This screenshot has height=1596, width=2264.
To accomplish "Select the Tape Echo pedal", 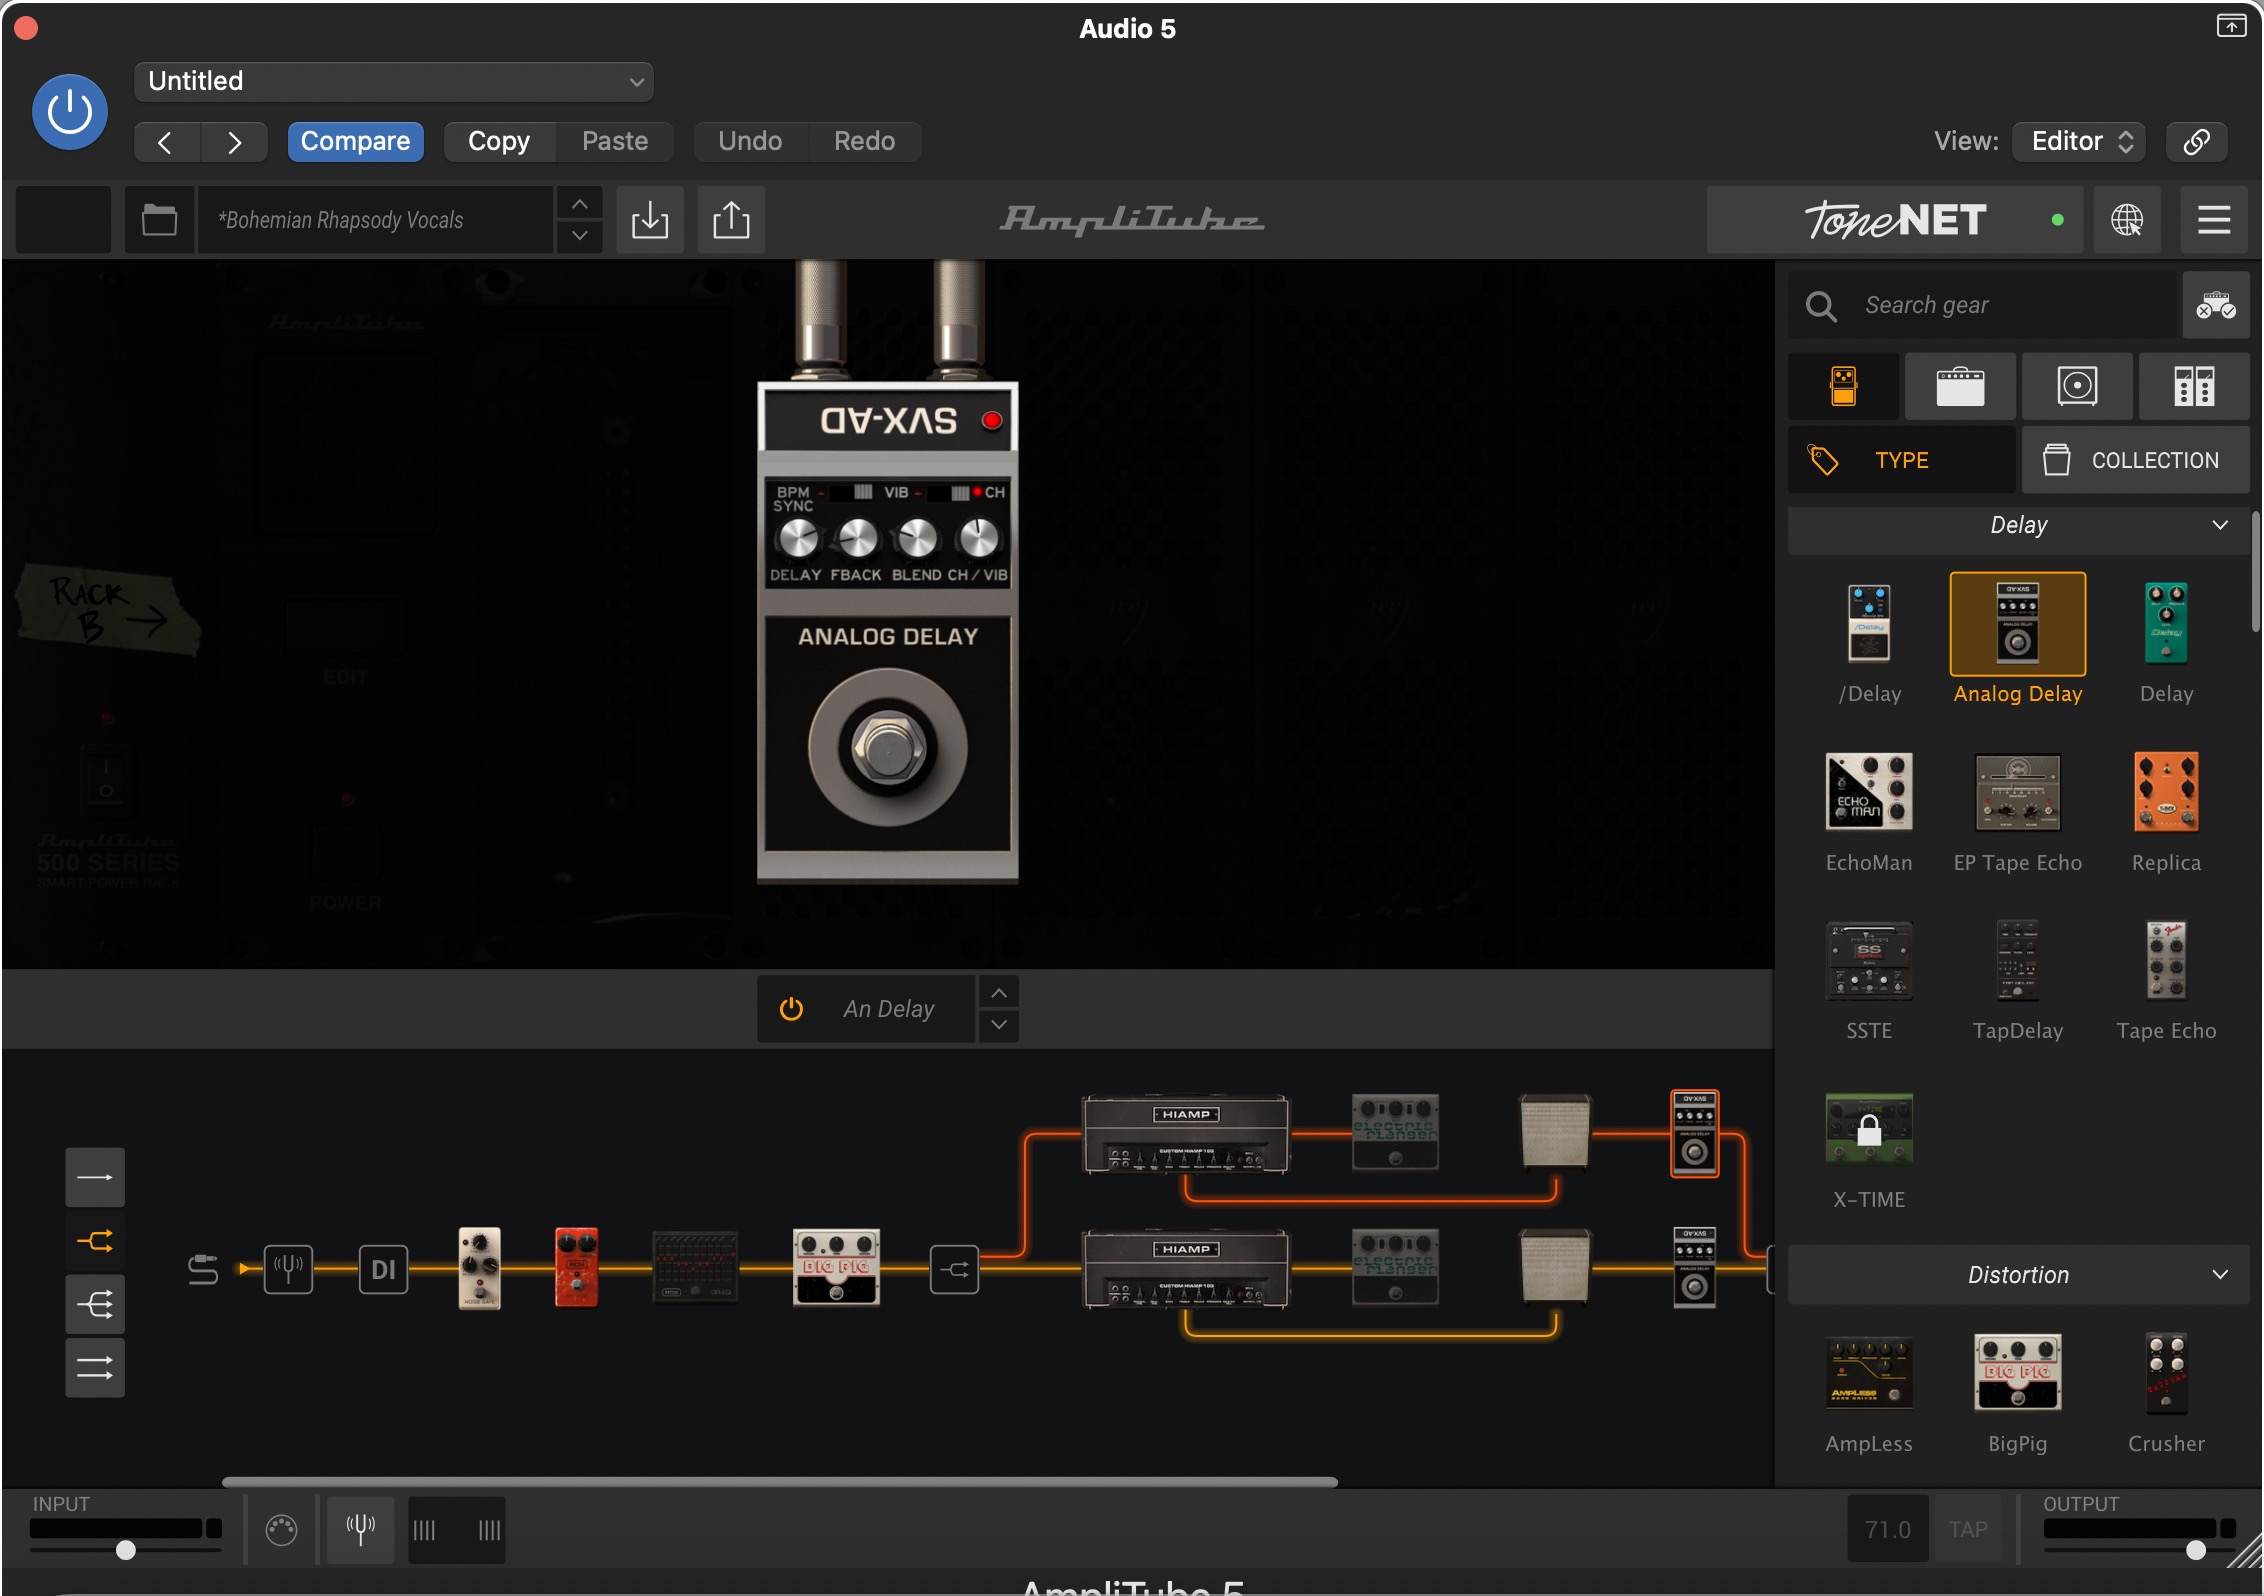I will pyautogui.click(x=2166, y=961).
